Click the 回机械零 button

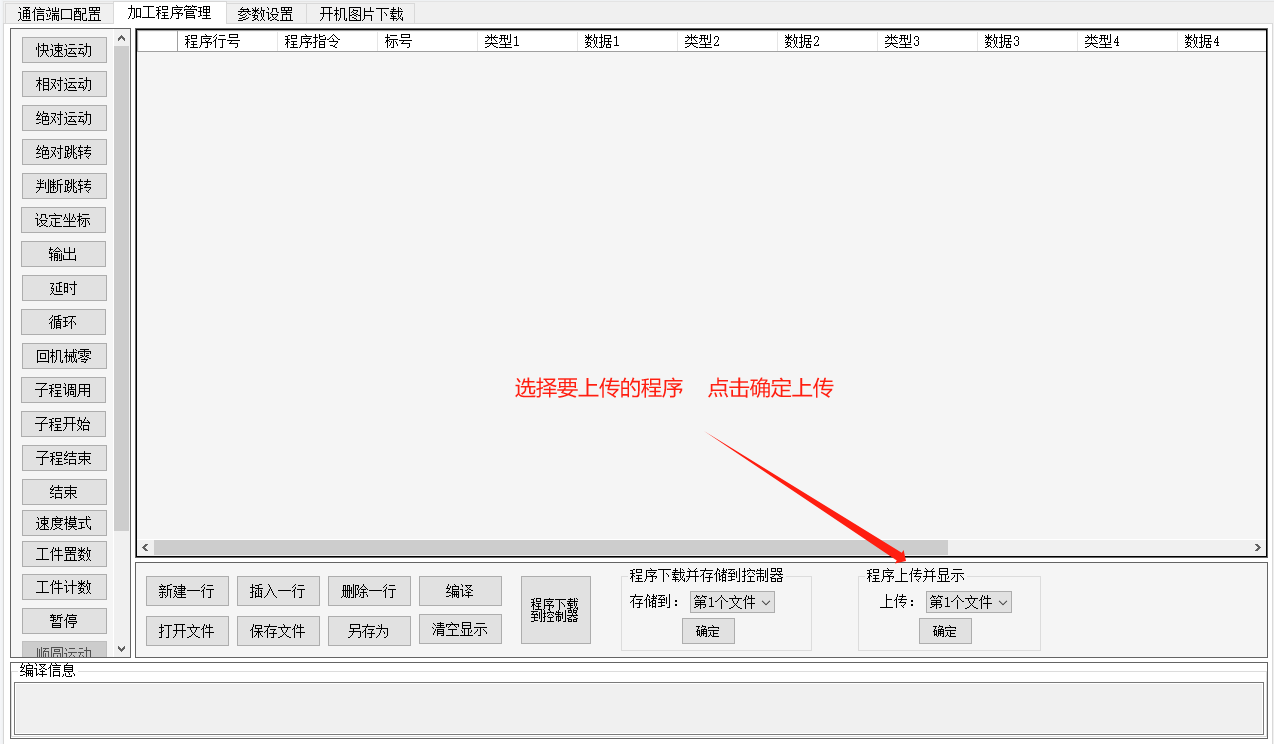[64, 356]
